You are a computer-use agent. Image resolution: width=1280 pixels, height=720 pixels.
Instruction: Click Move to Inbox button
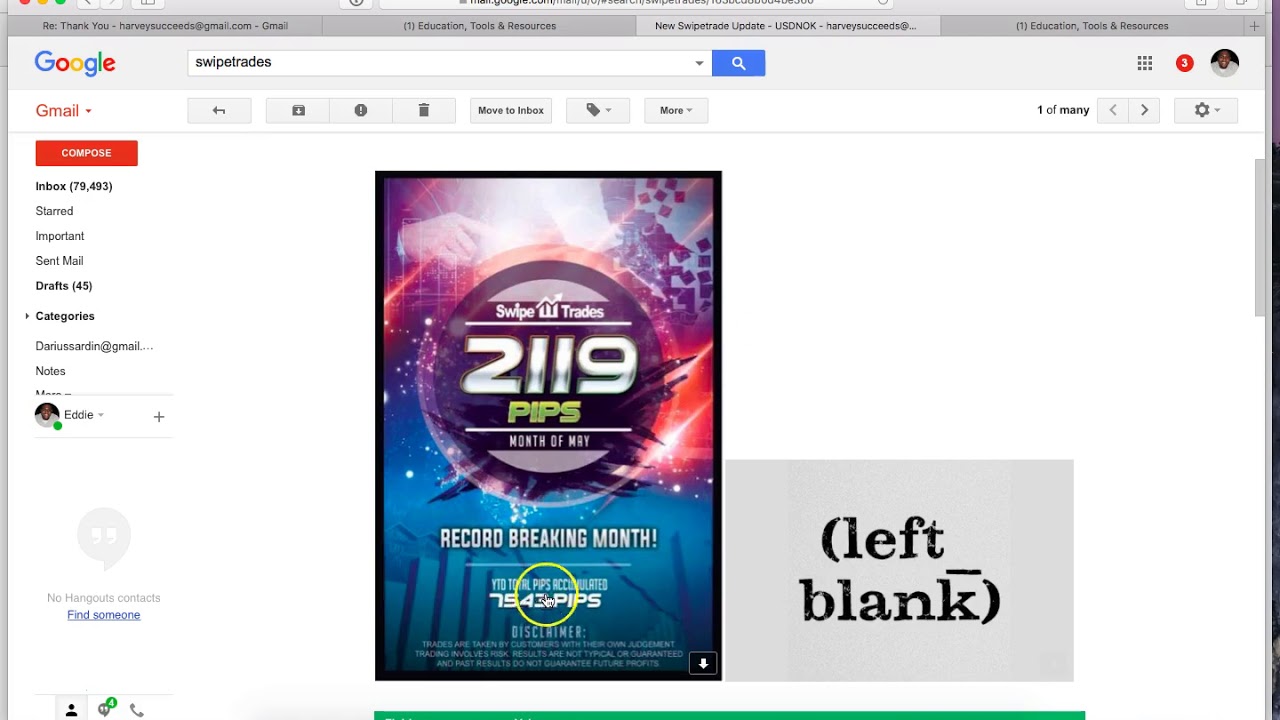511,110
